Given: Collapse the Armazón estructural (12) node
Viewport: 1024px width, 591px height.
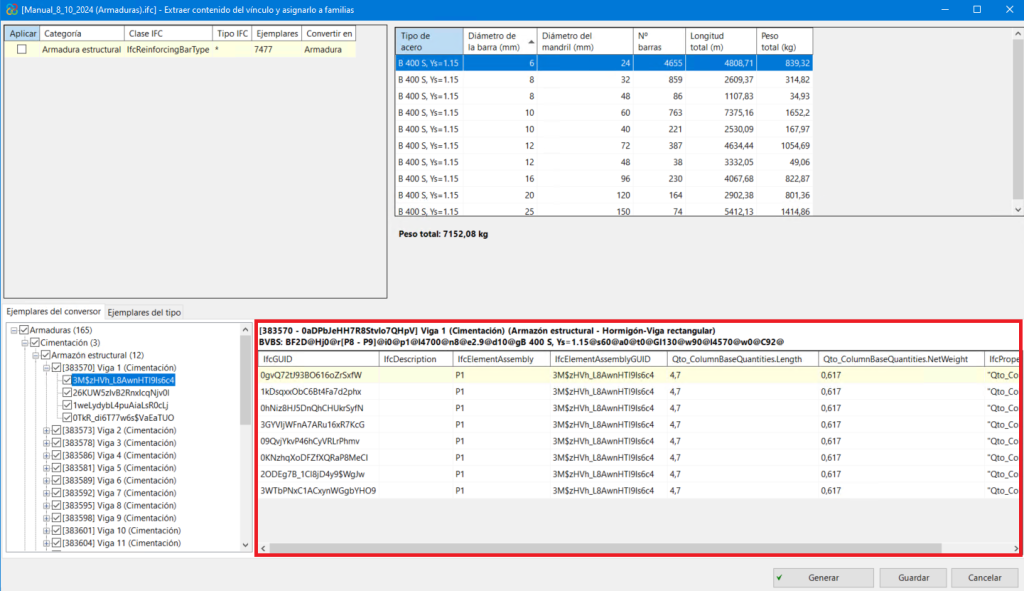Looking at the screenshot, I should pos(35,355).
